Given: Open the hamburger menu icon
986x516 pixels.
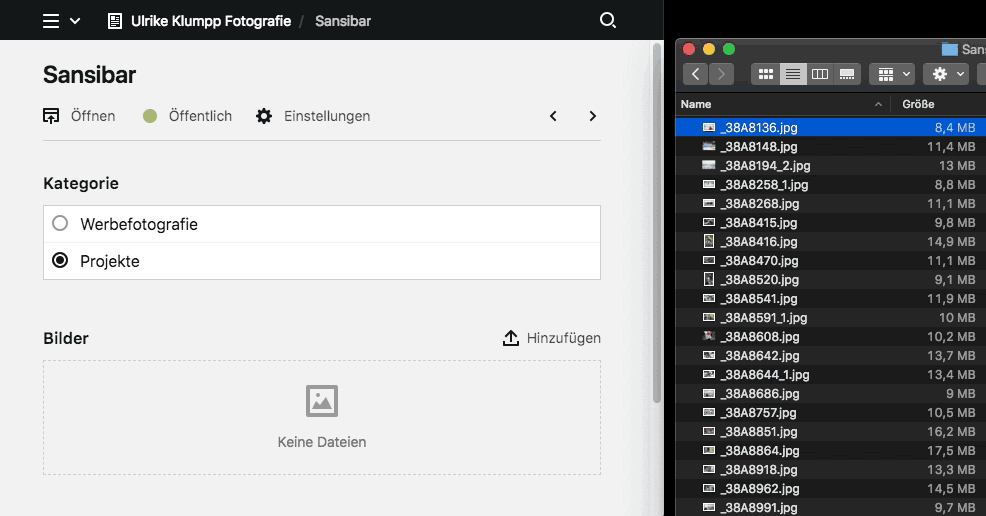Looking at the screenshot, I should click(51, 21).
